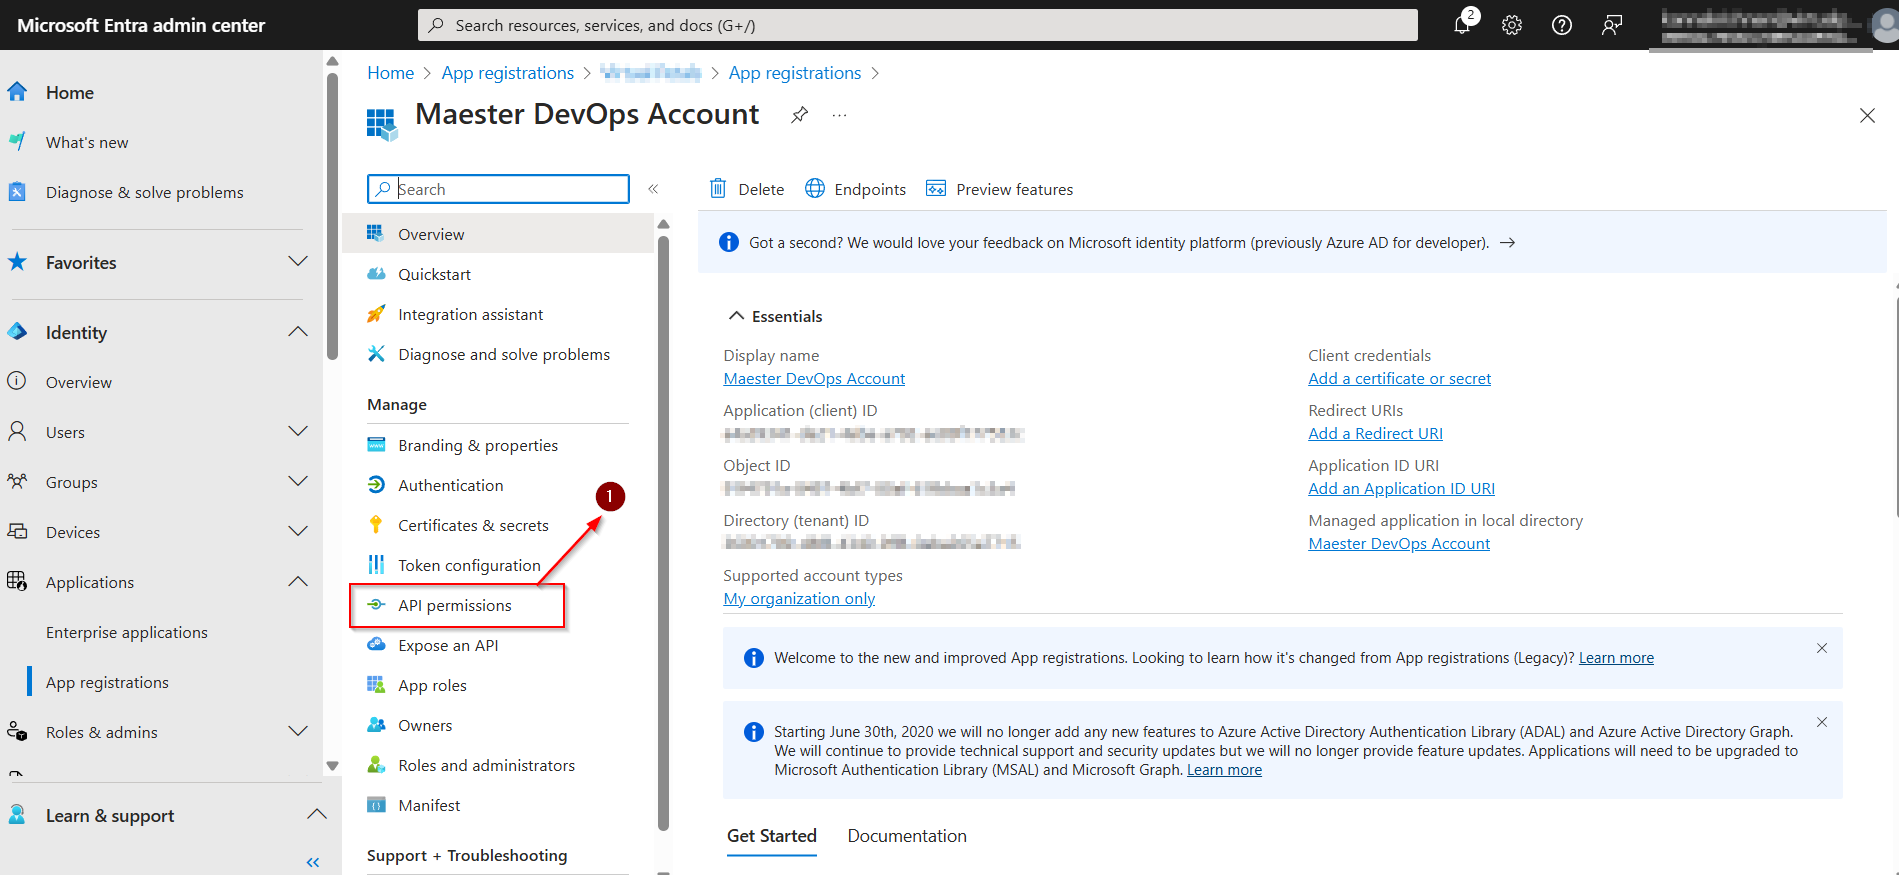The image size is (1899, 875).
Task: Click the managed application Maester DevOps Account link
Action: 1399,544
